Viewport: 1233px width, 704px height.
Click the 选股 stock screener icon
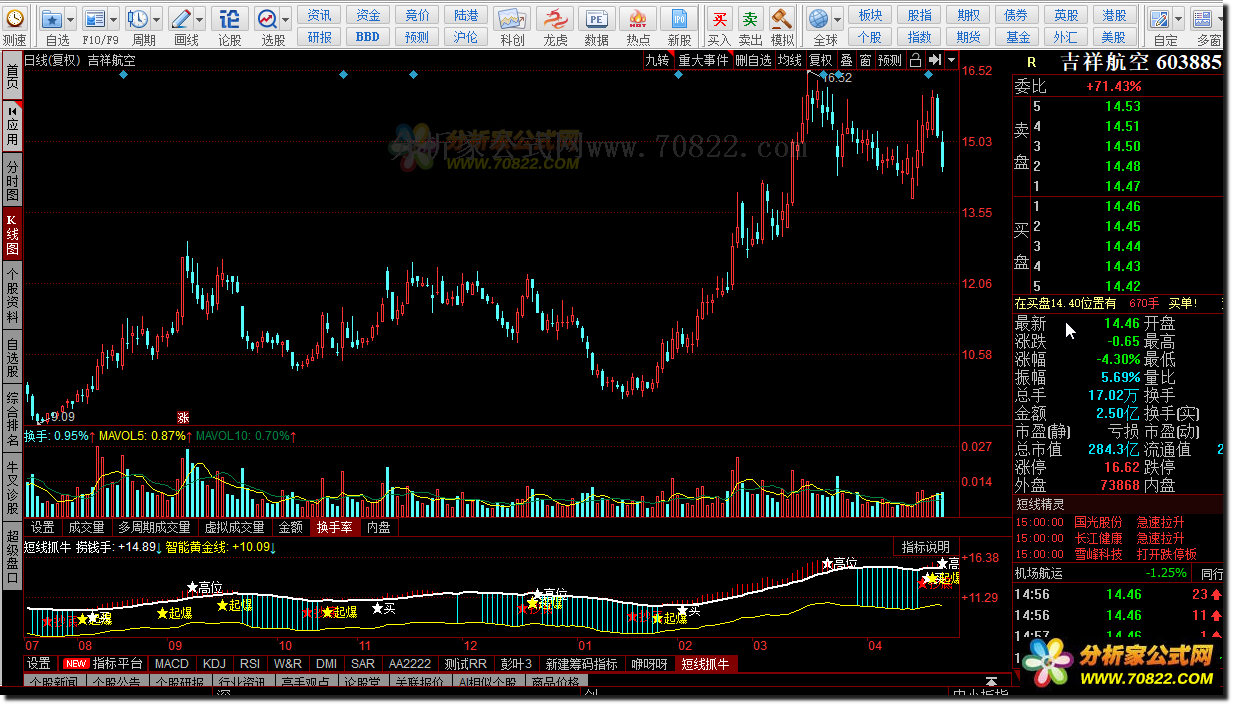coord(267,18)
